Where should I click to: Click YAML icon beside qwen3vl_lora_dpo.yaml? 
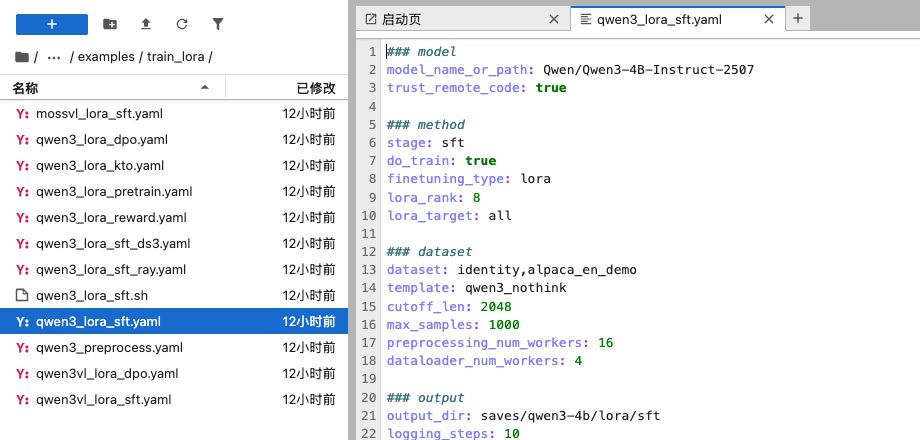click(x=22, y=374)
